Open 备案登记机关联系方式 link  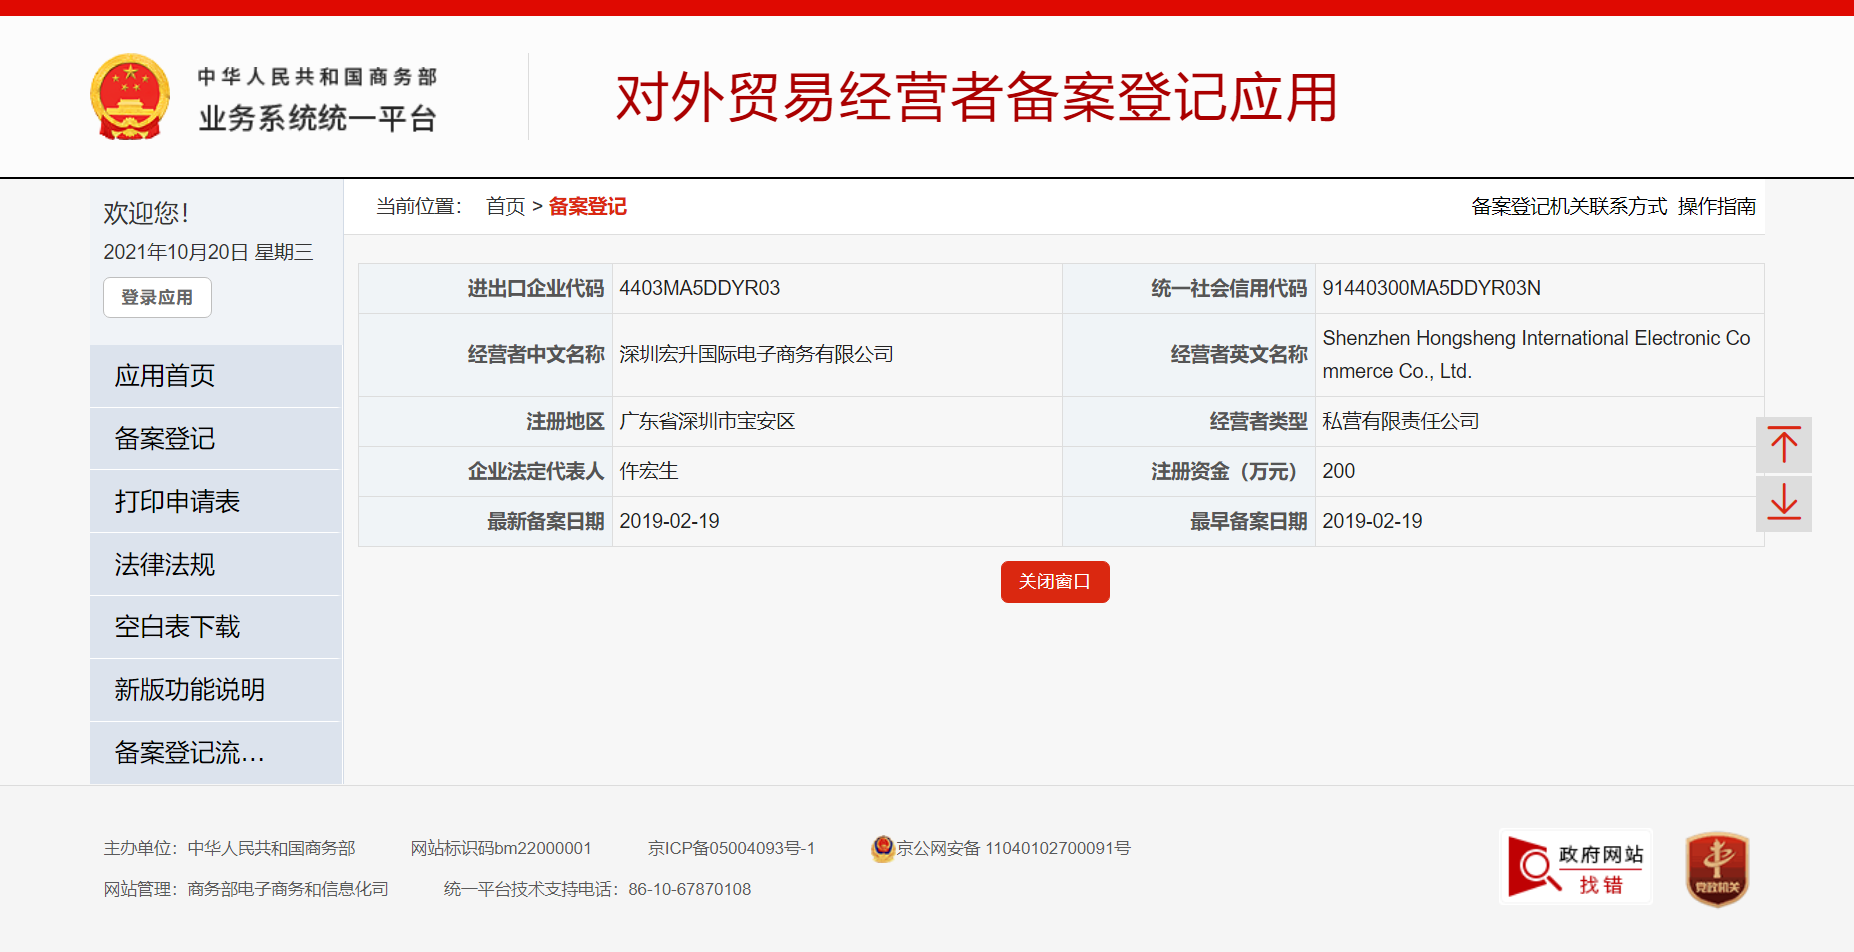pyautogui.click(x=1569, y=206)
